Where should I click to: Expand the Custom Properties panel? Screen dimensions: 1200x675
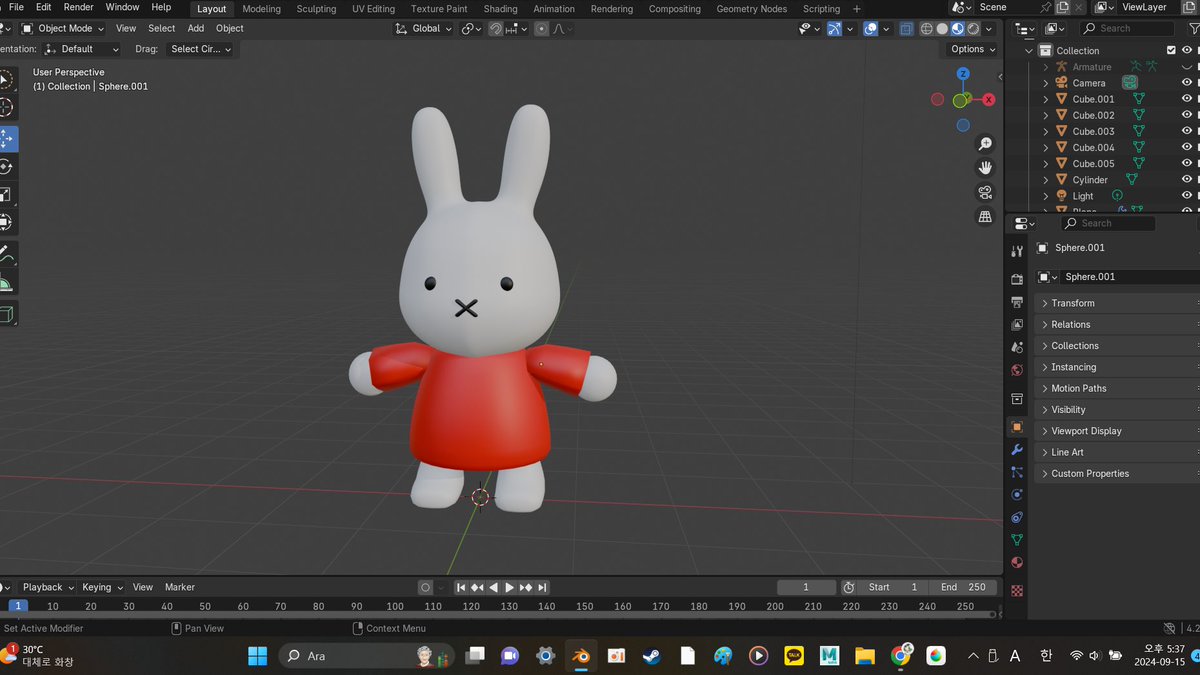(x=1117, y=474)
